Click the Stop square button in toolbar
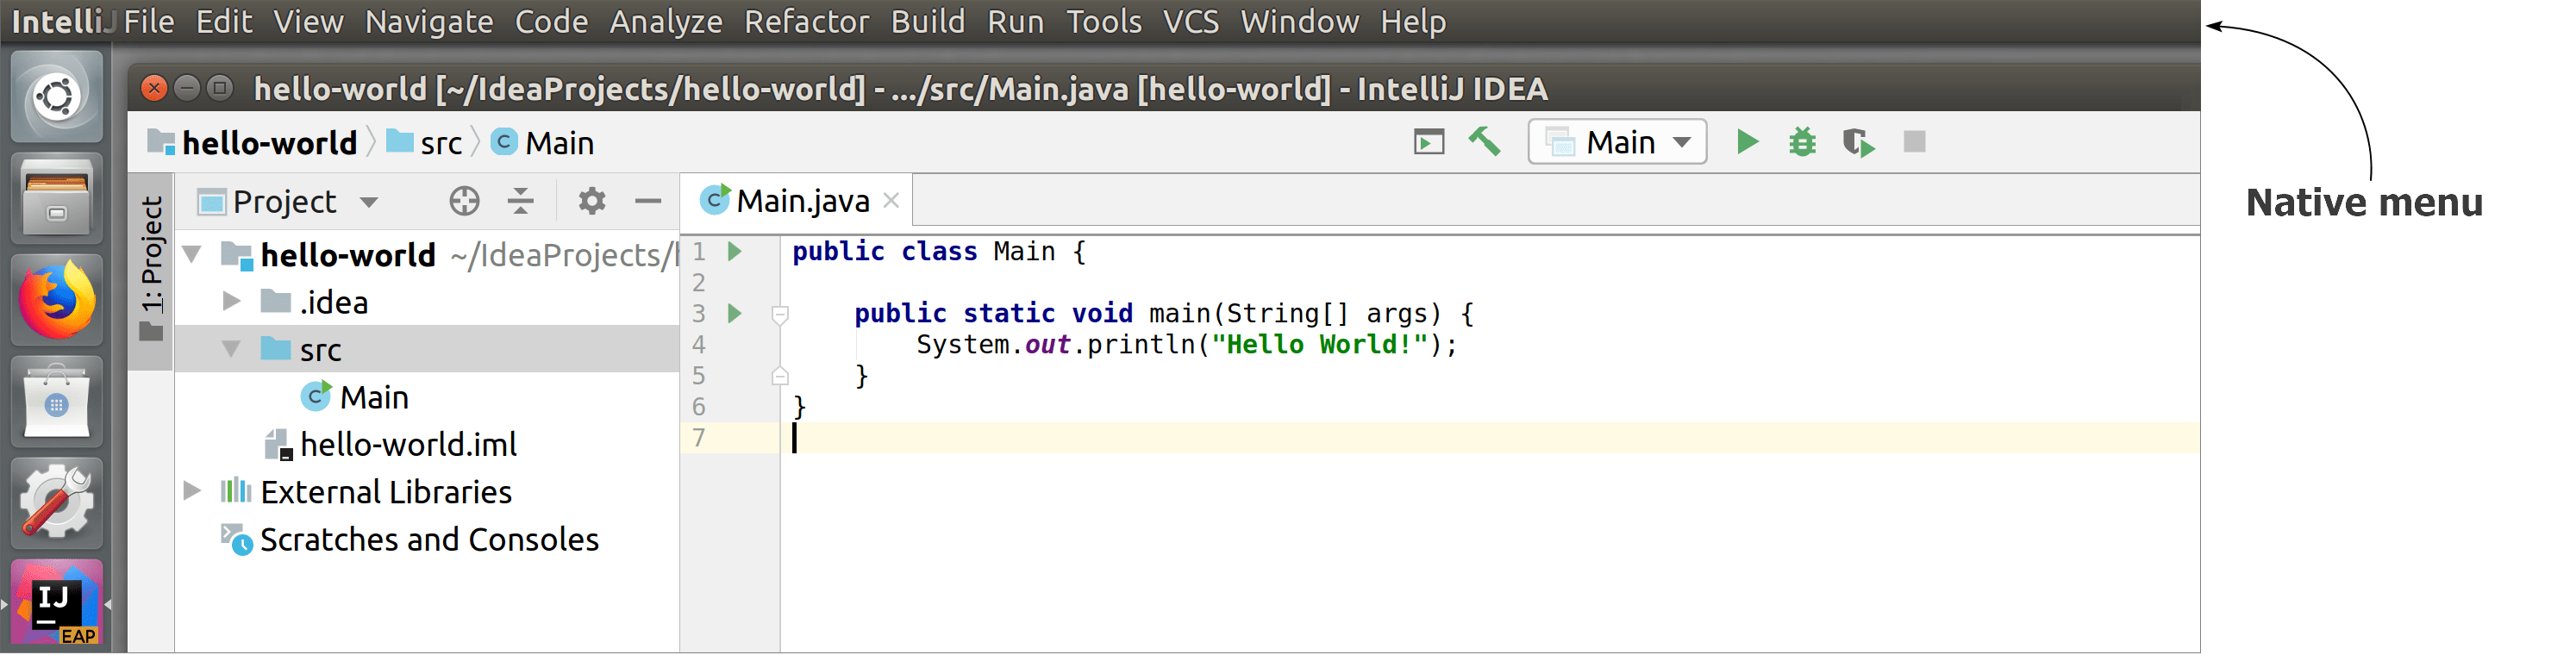 [1914, 142]
